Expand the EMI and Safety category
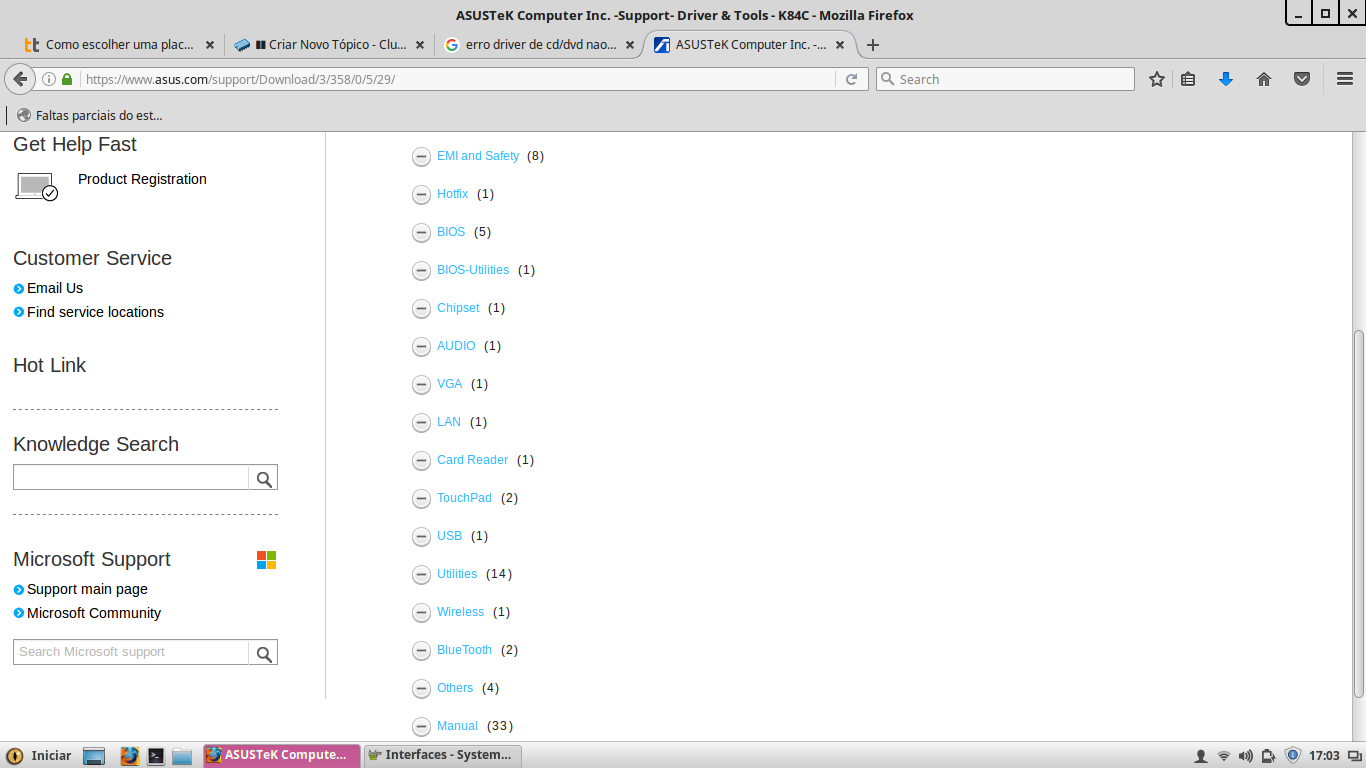1366x768 pixels. click(421, 156)
